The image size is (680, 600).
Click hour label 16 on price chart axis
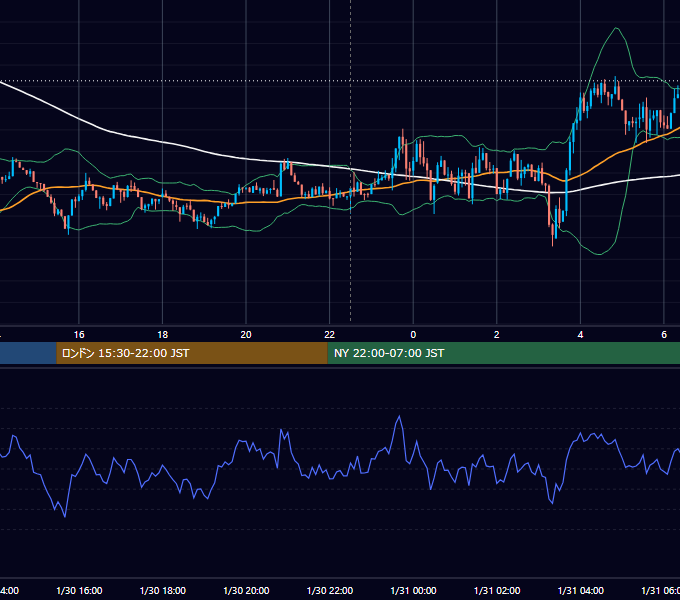click(x=79, y=334)
